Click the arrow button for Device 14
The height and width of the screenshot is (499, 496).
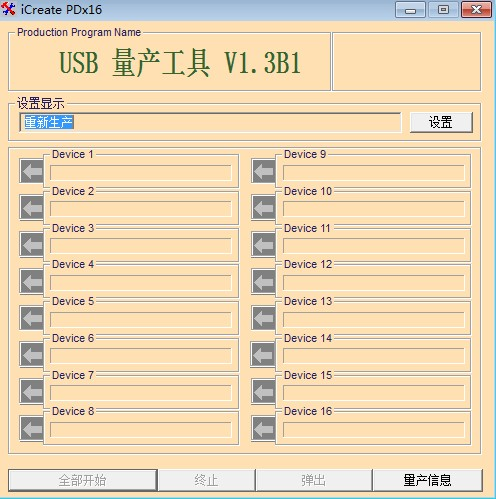pos(263,354)
